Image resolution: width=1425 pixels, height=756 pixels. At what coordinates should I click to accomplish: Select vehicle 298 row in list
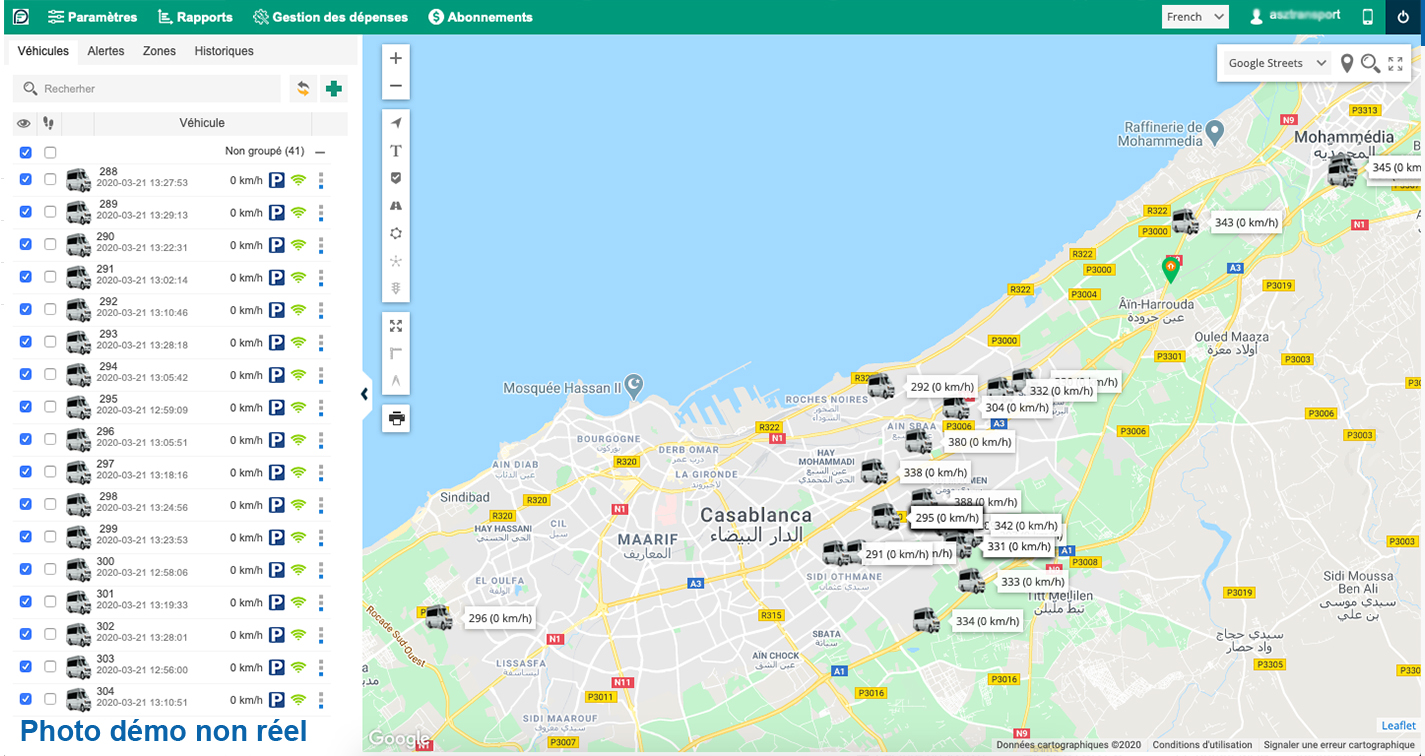click(x=172, y=505)
